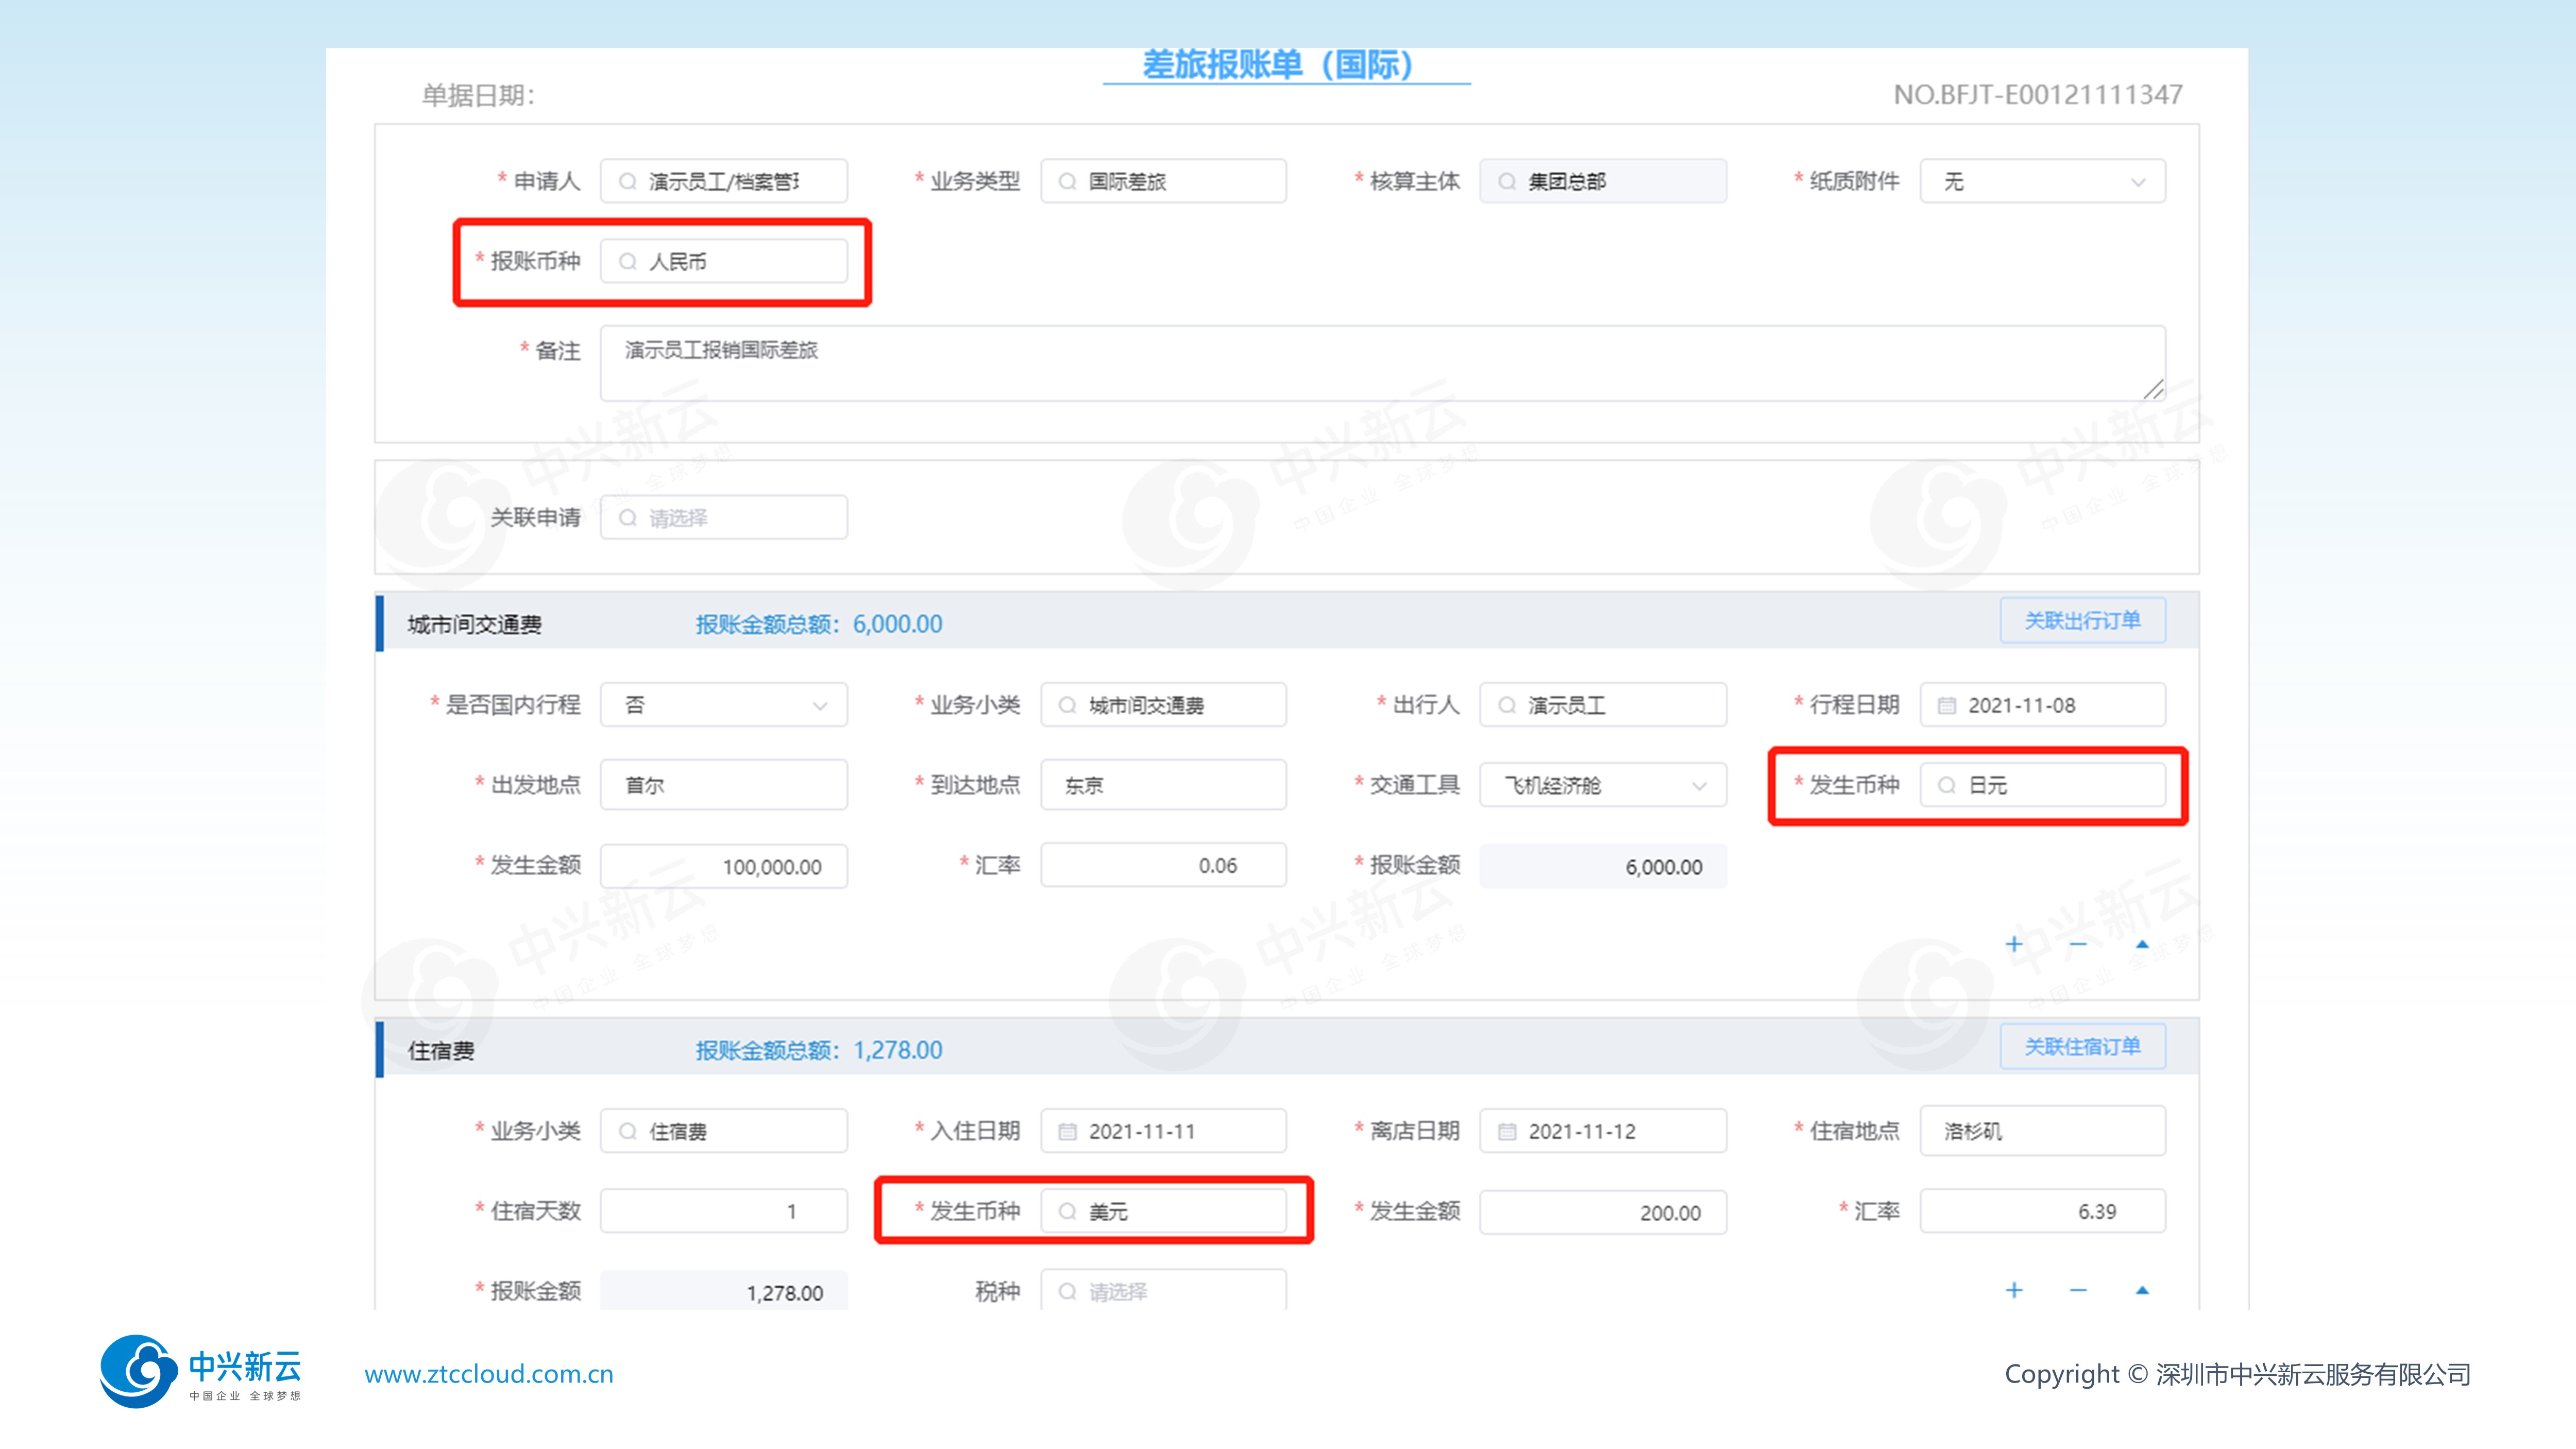Expand the 是否国内行程 dropdown
The width and height of the screenshot is (2576, 1449).
tap(723, 706)
